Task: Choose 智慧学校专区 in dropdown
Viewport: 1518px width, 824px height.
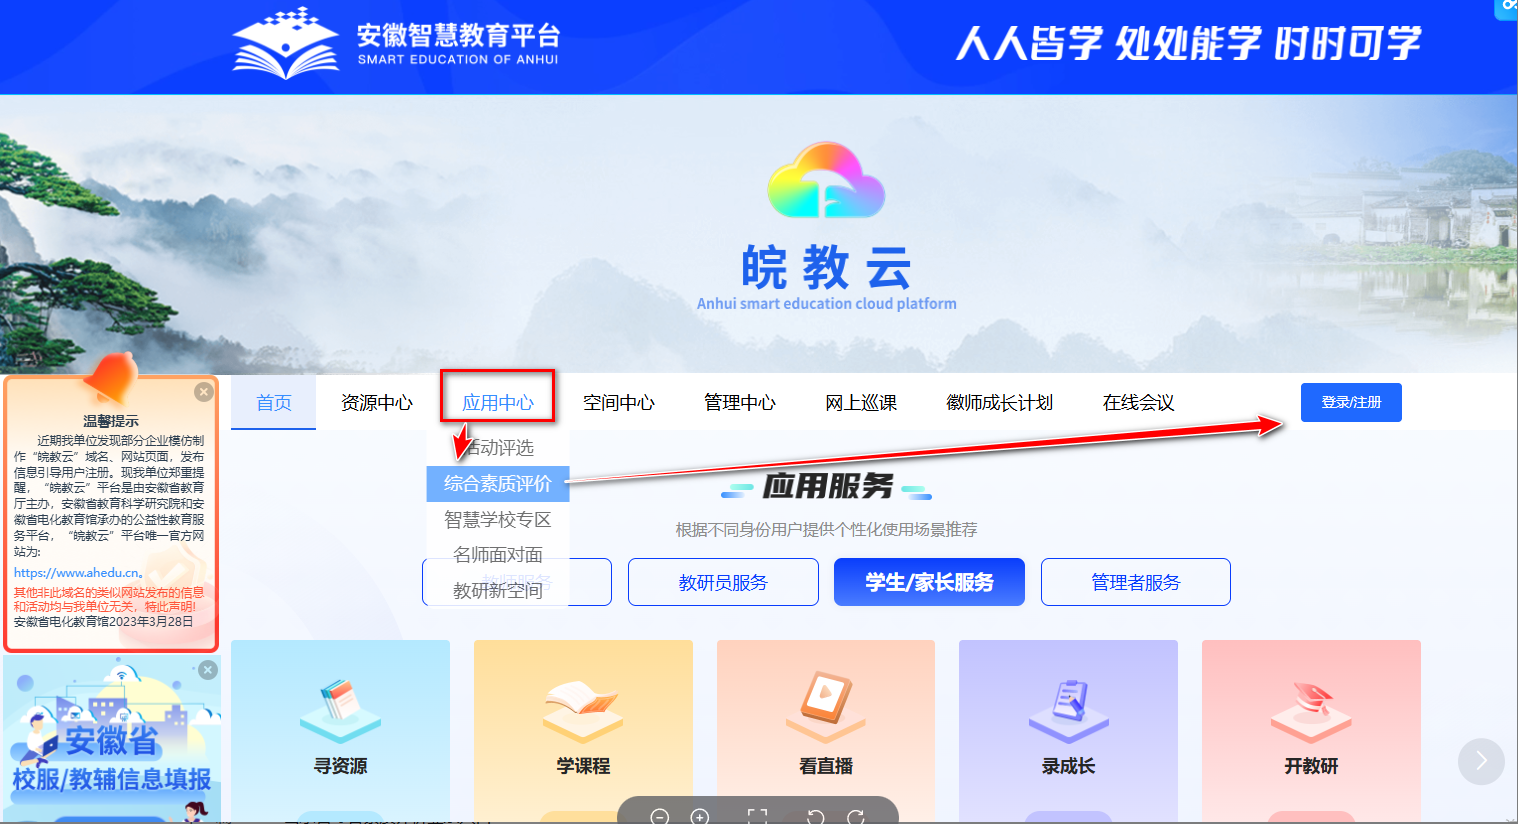Action: tap(498, 520)
